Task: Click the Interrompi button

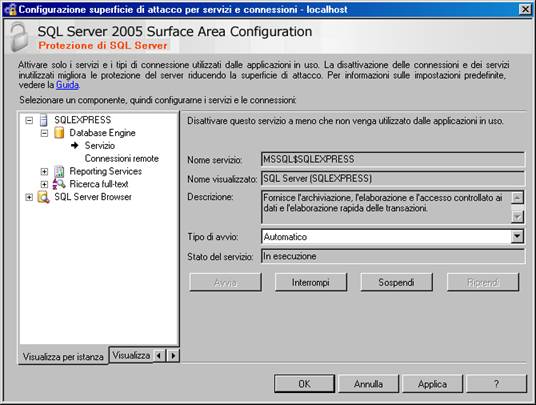Action: point(311,282)
